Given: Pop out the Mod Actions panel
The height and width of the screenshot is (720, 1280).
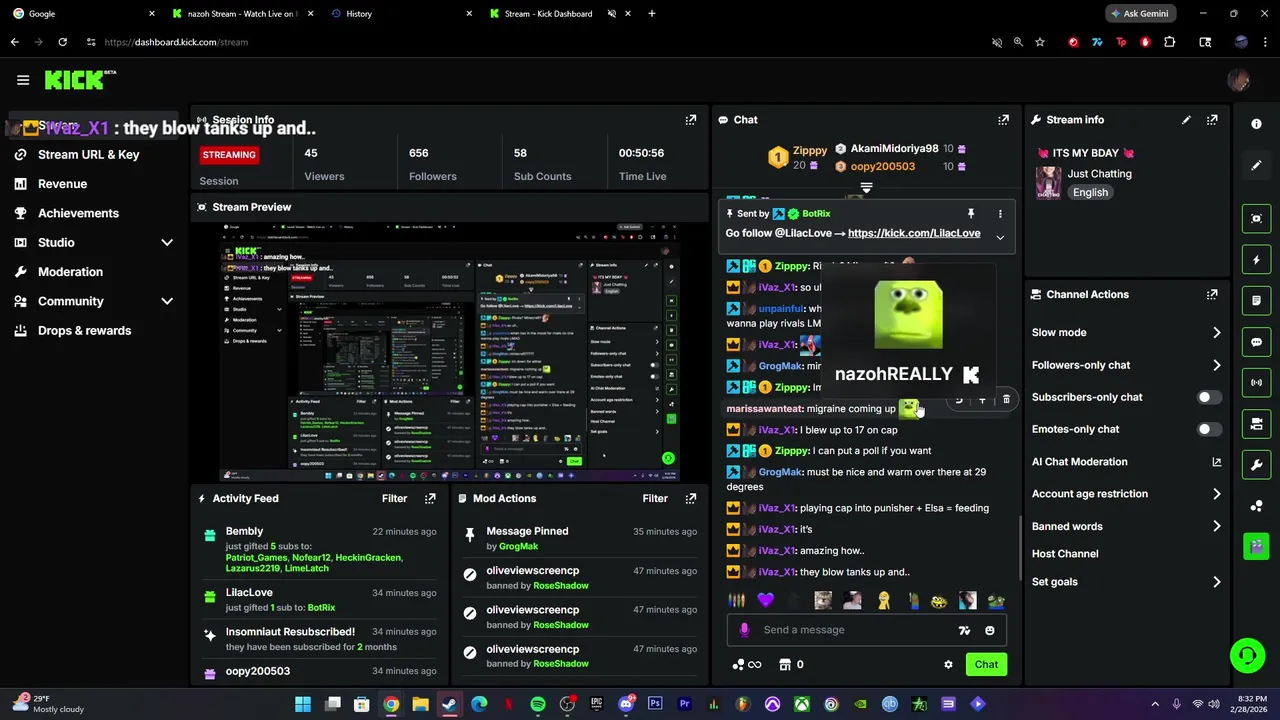Looking at the screenshot, I should 690,498.
